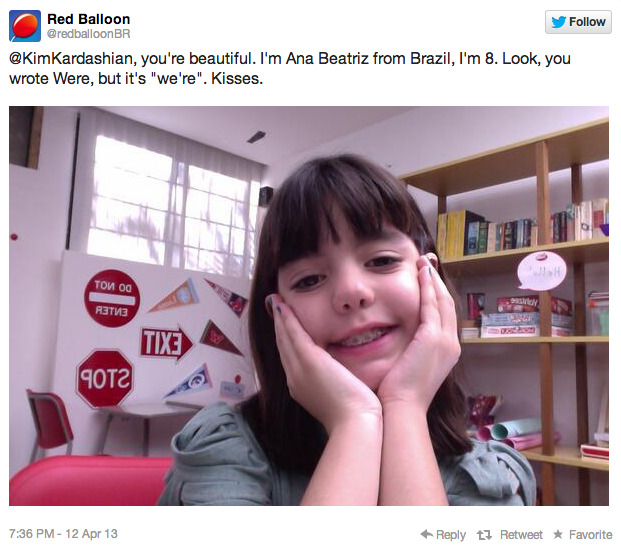
Task: Open the @redballoonBR handle link
Action: pos(88,34)
